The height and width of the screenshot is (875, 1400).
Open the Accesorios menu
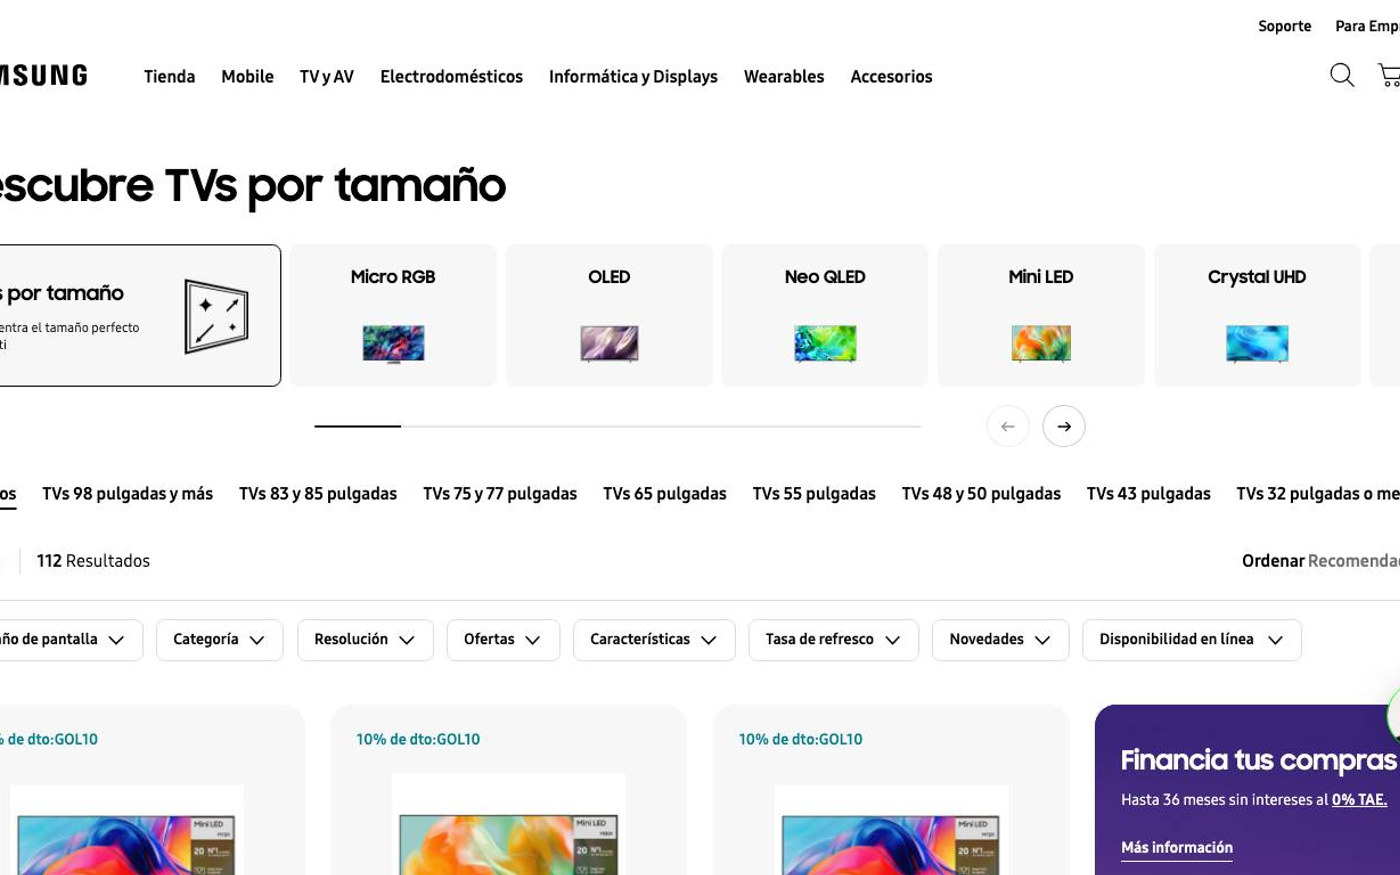[x=891, y=76]
